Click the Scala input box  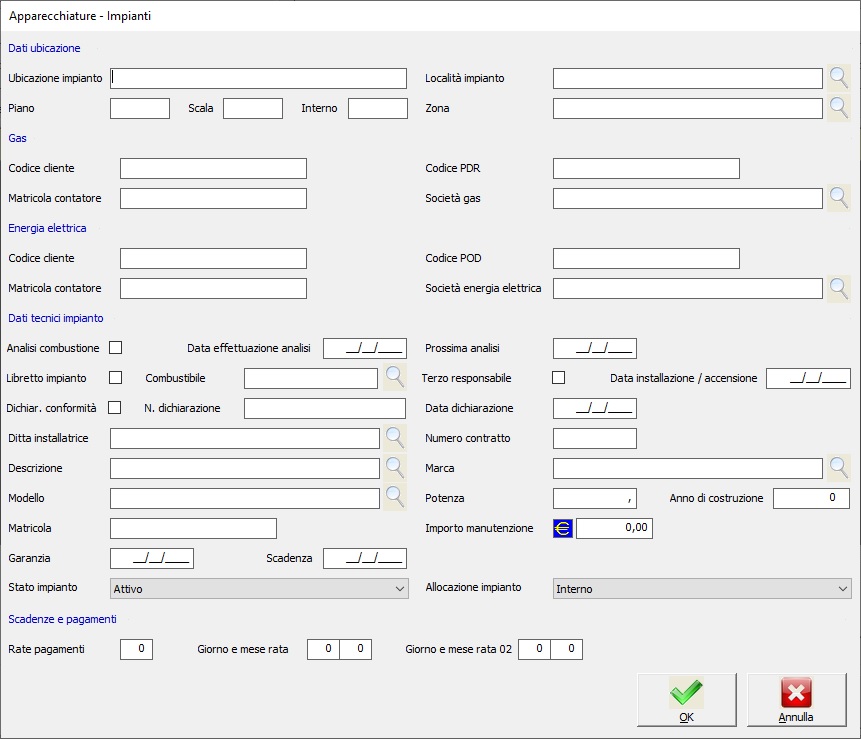click(x=253, y=108)
